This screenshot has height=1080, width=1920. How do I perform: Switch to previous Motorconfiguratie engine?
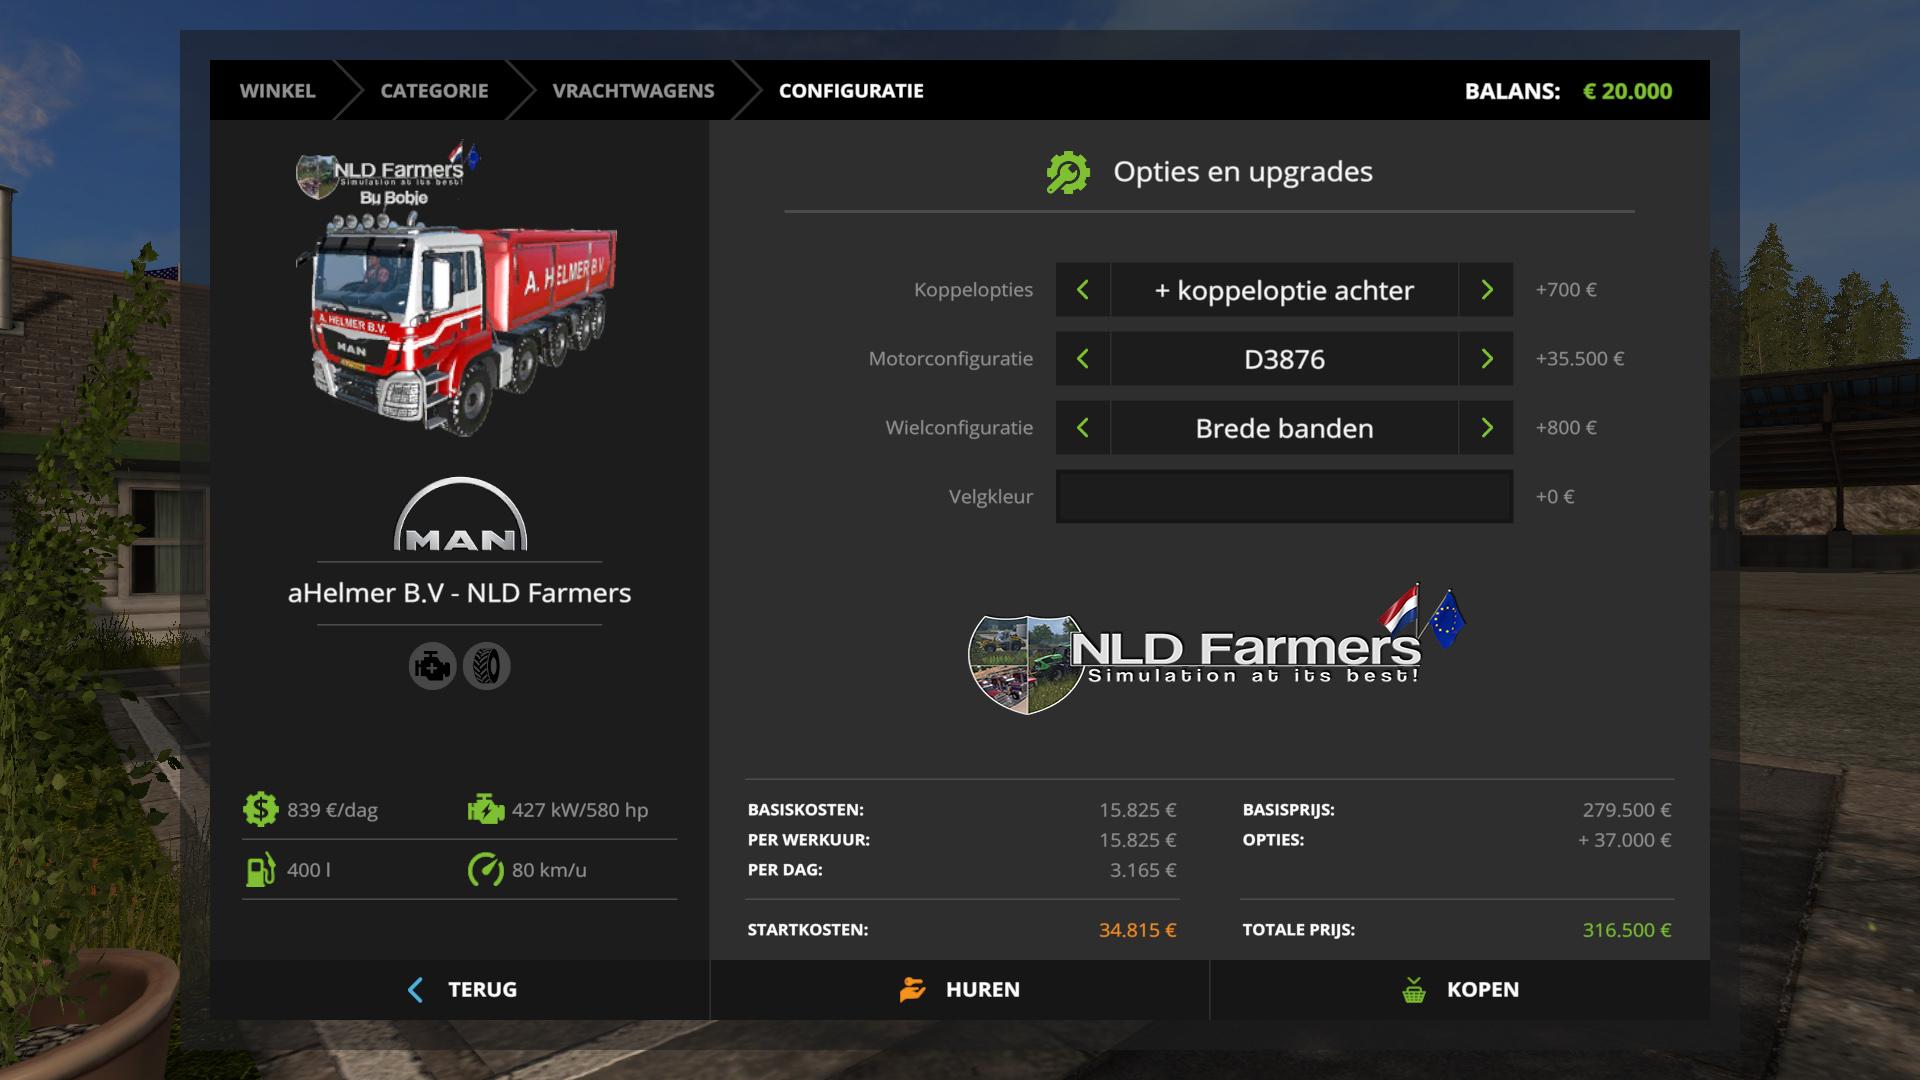coord(1082,359)
